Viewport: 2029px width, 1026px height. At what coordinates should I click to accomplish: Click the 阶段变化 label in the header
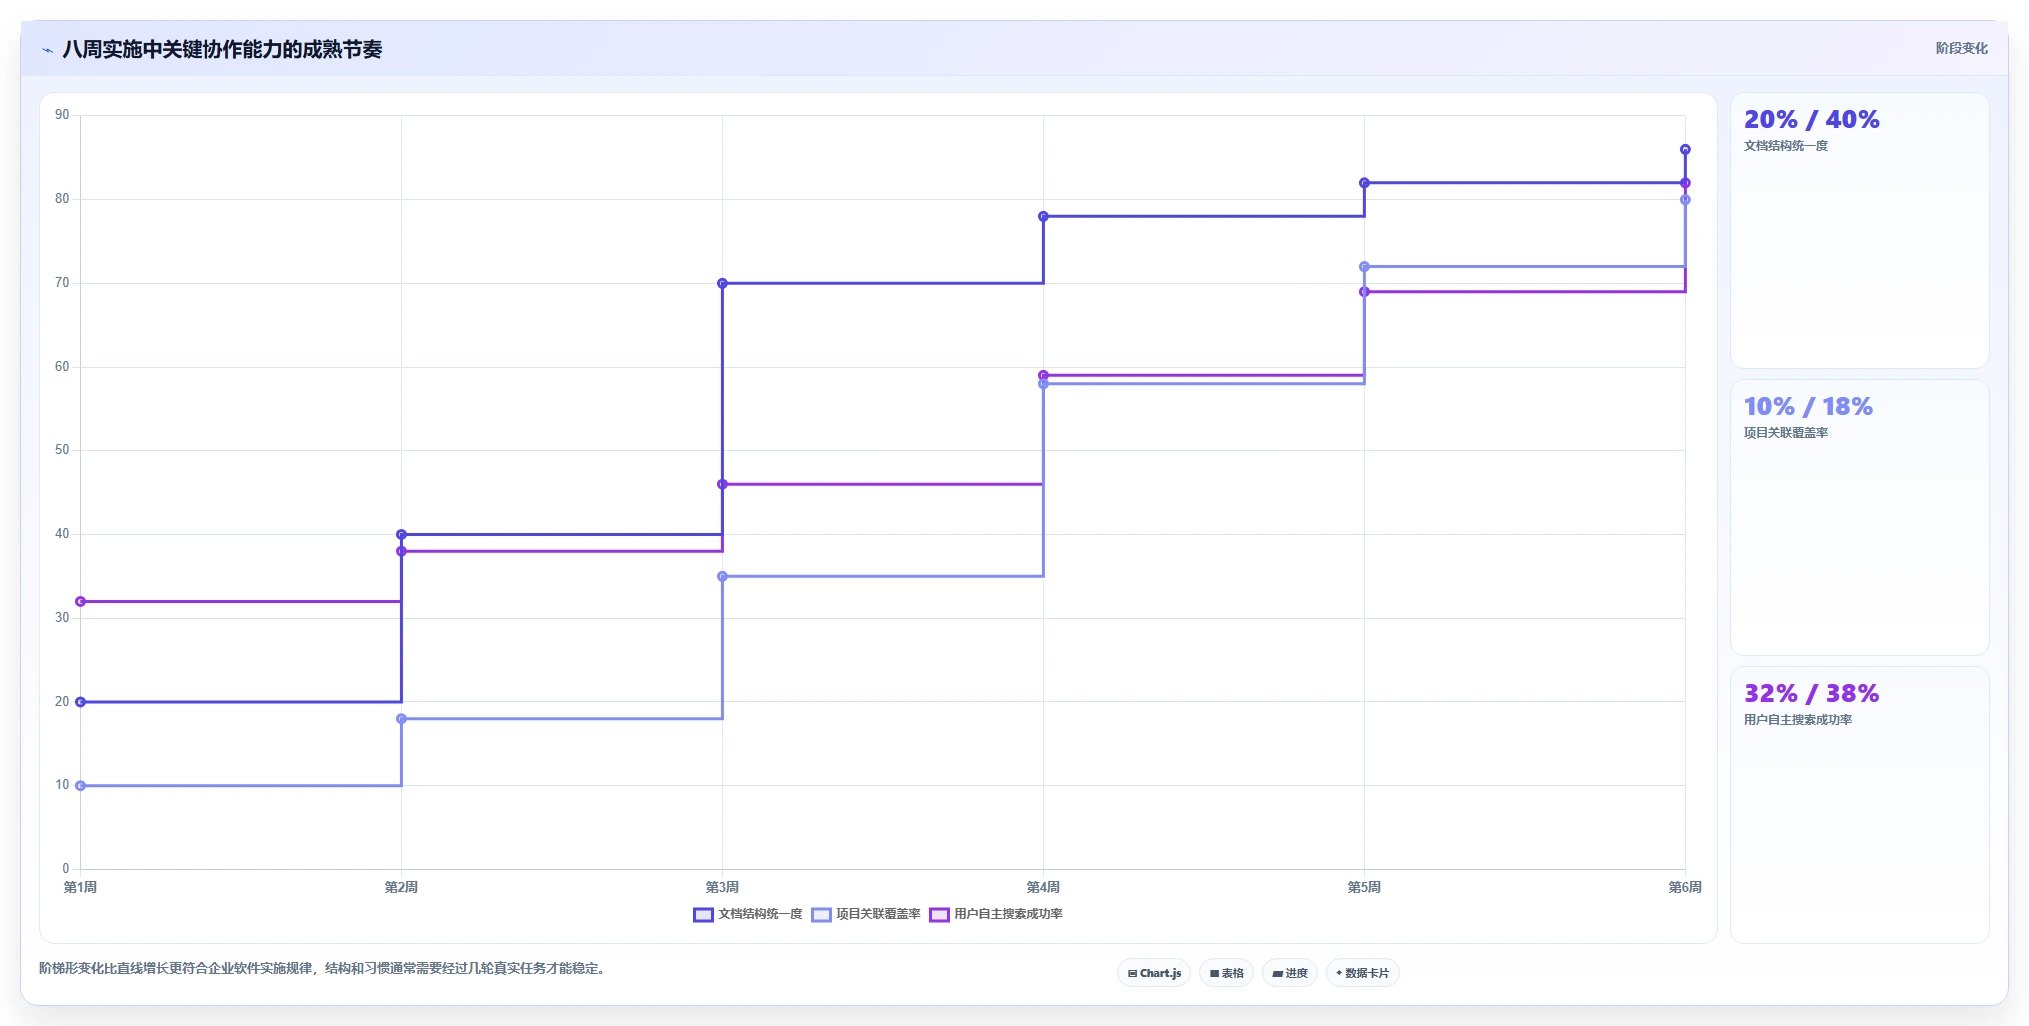point(1961,48)
